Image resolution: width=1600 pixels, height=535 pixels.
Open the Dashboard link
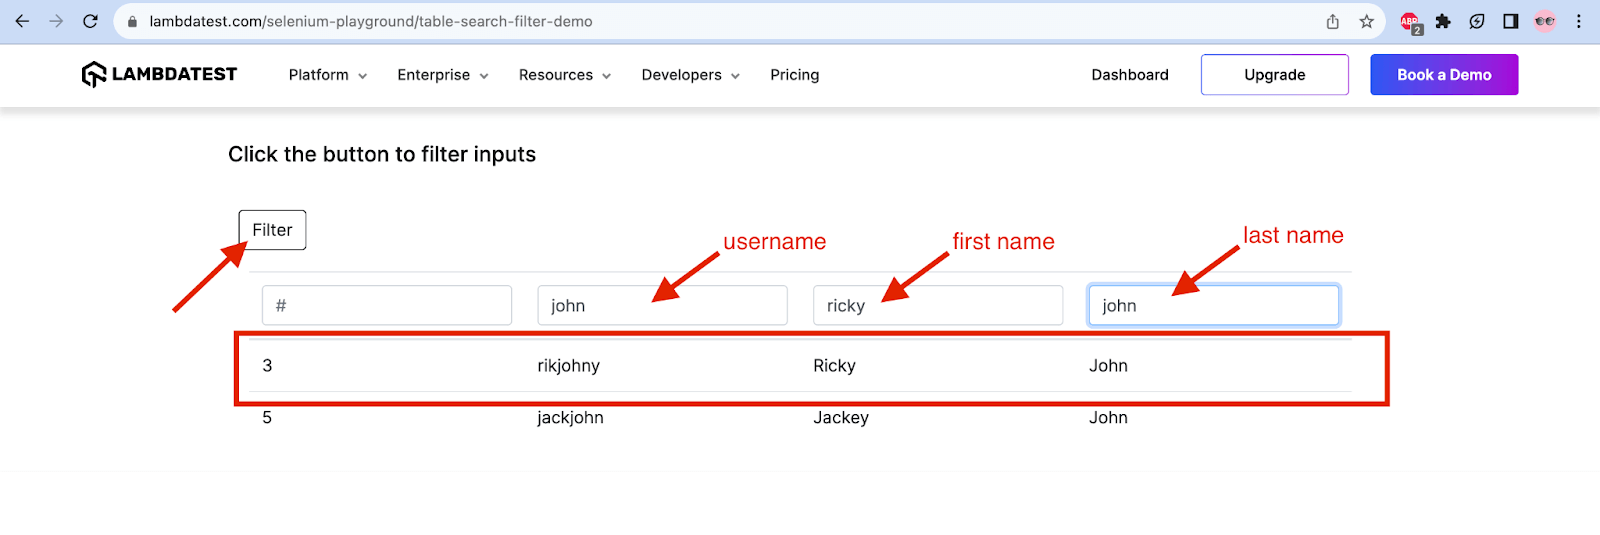(1130, 75)
